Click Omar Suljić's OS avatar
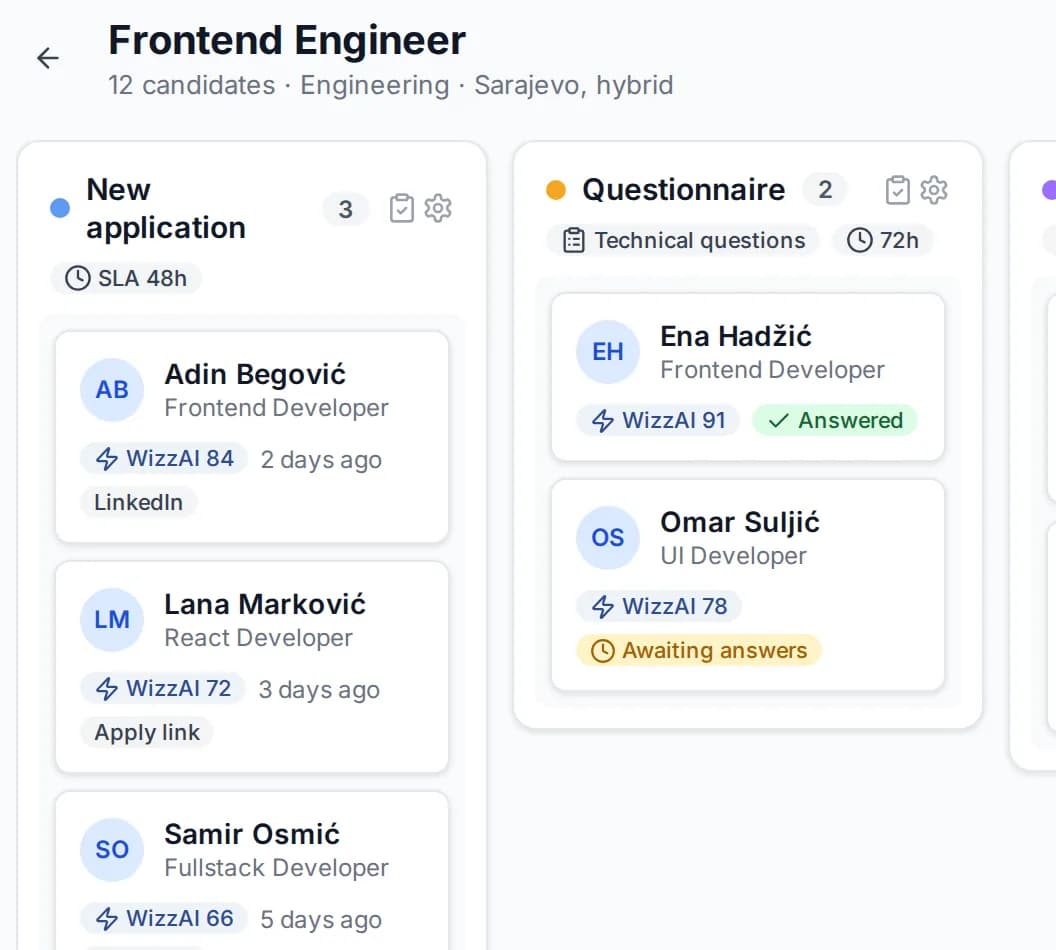The width and height of the screenshot is (1056, 950). tap(607, 538)
